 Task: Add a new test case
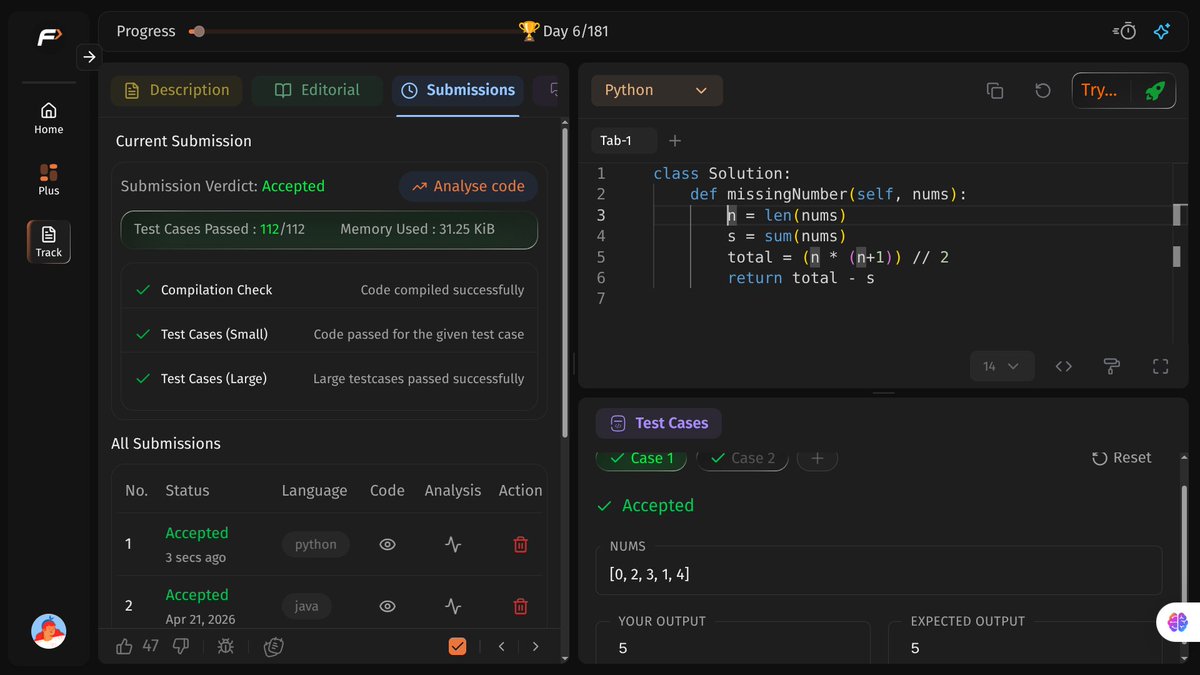click(x=817, y=458)
